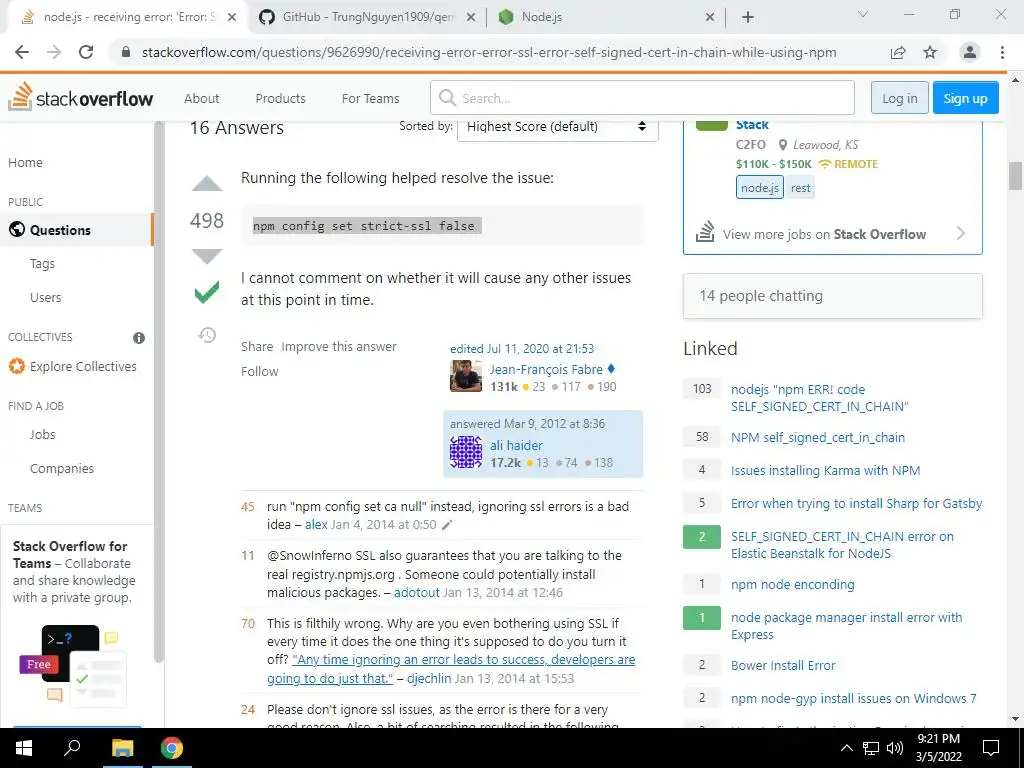Go to Home in left sidebar
The image size is (1024, 768).
click(x=25, y=163)
